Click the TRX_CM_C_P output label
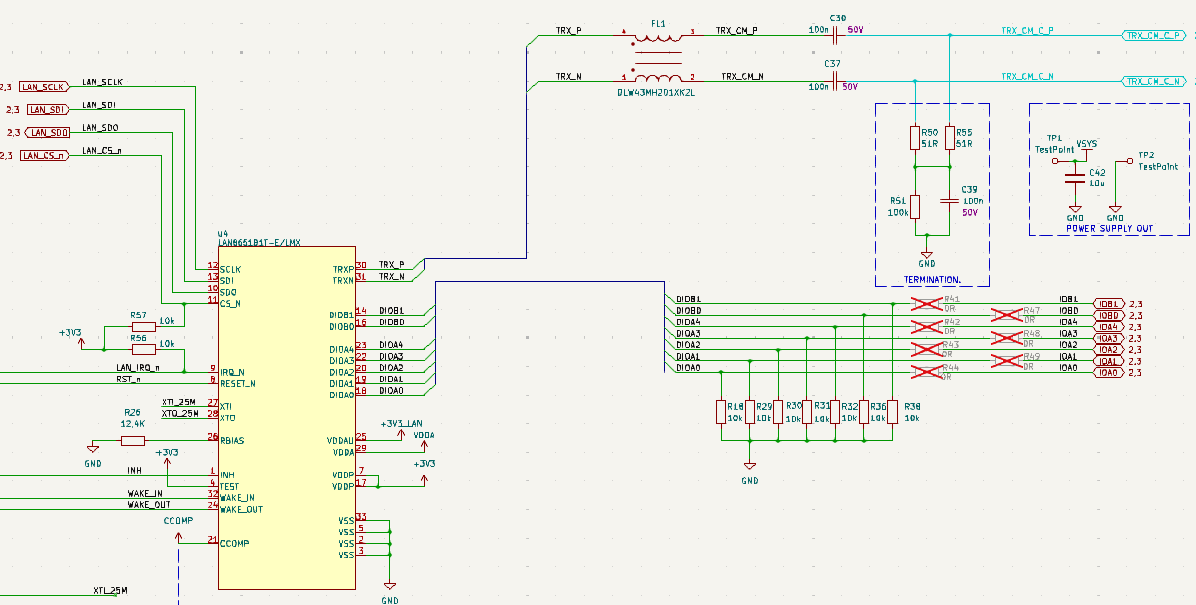 [1155, 35]
